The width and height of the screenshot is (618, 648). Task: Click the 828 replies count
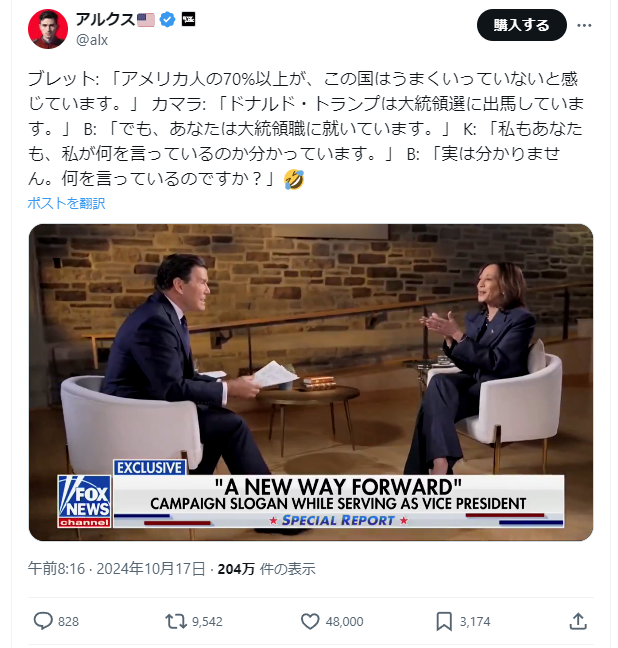tap(68, 622)
